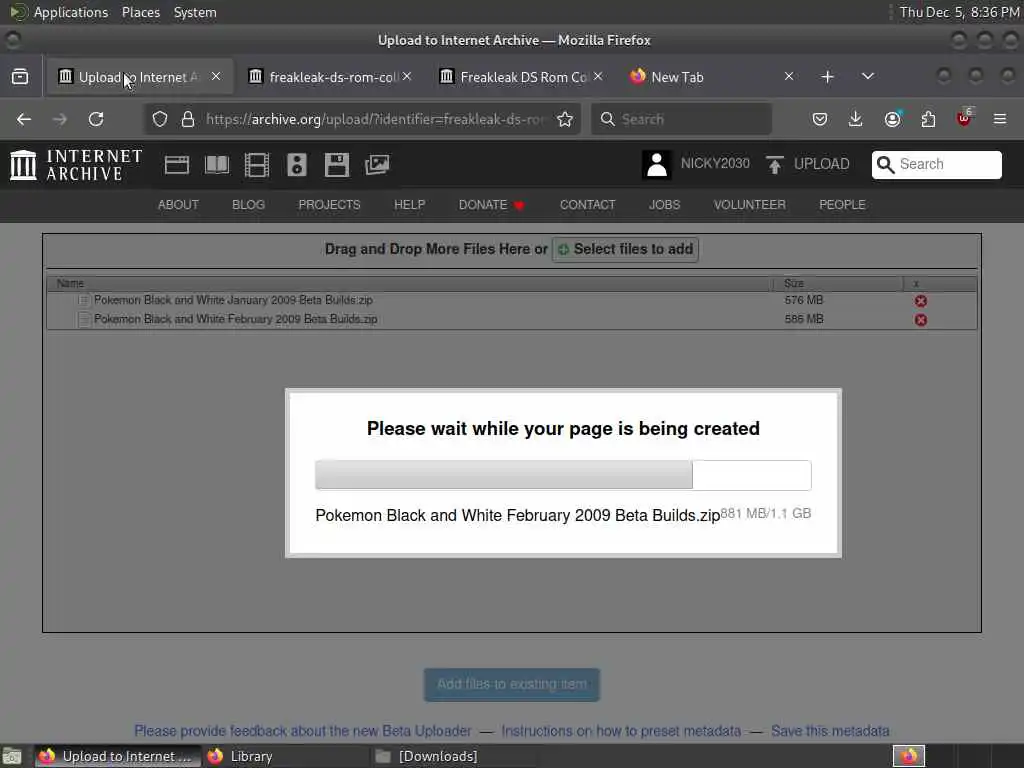Image resolution: width=1024 pixels, height=768 pixels.
Task: Click the CONTACT navigation link
Action: [587, 205]
